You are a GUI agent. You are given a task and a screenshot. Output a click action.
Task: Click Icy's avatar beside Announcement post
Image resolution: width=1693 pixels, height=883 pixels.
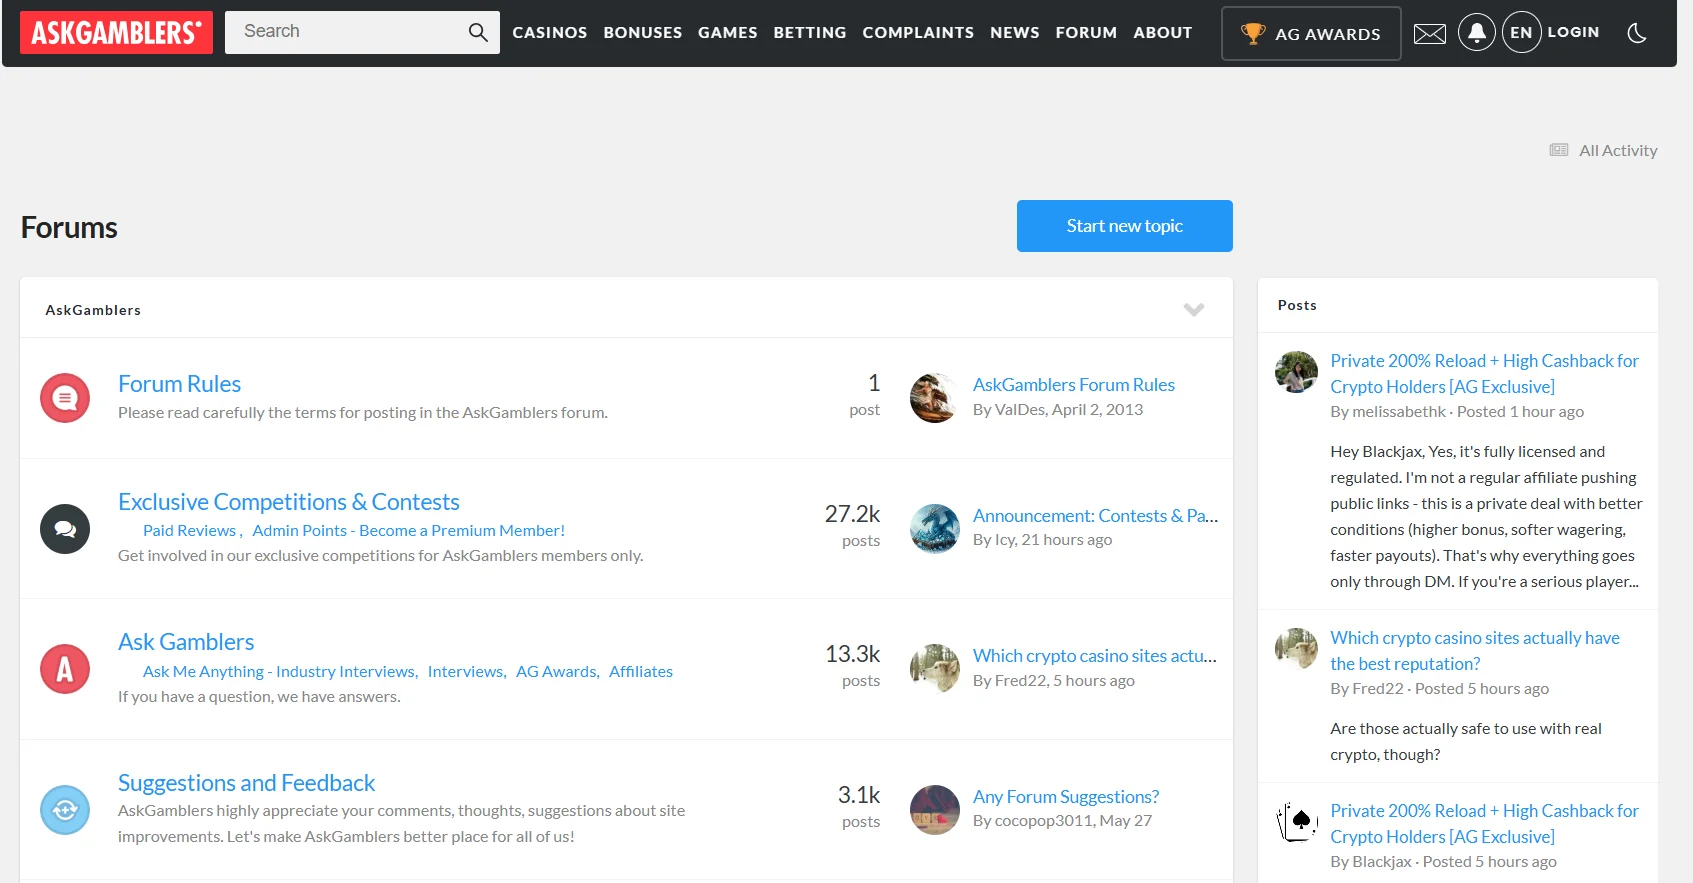coord(935,529)
